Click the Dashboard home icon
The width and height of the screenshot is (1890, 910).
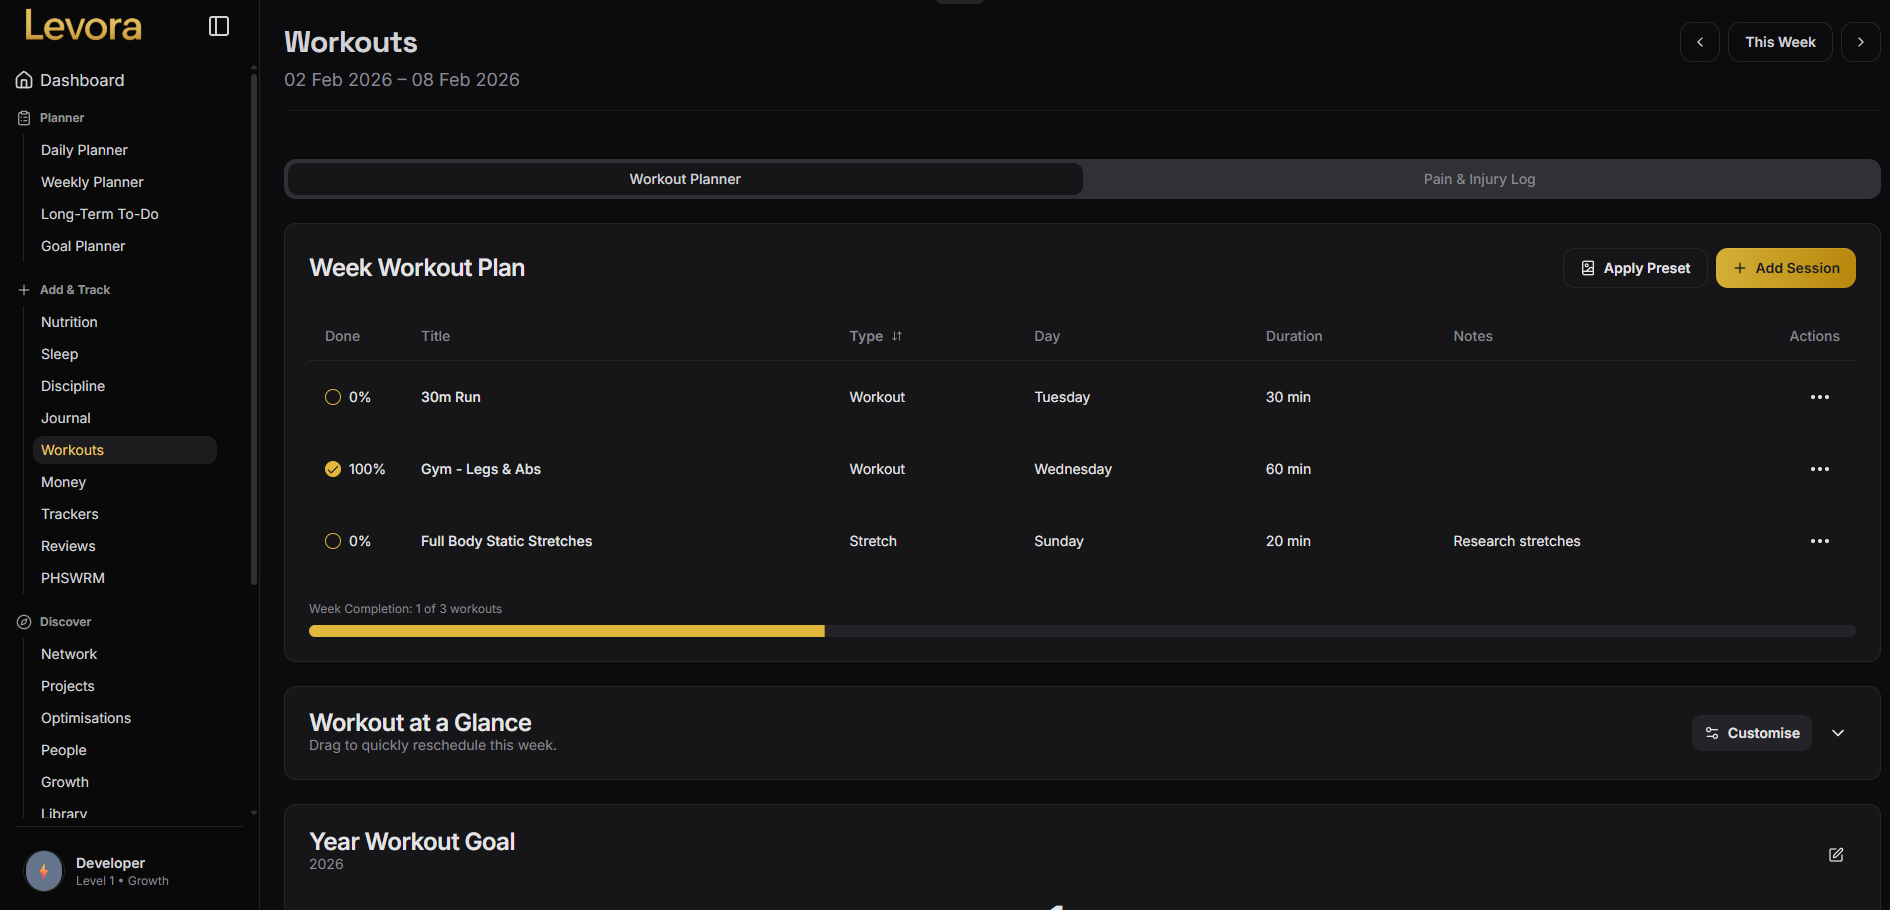23,79
